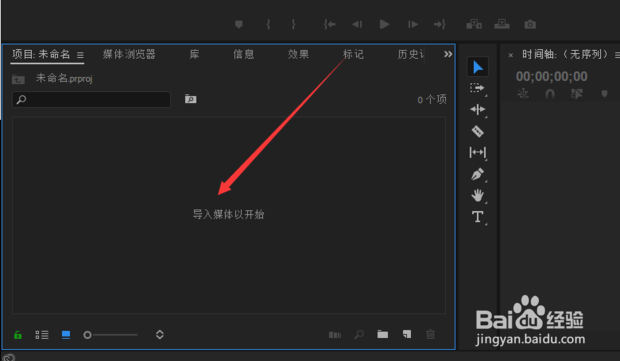
Task: Go to In point in monitor
Action: [x=329, y=25]
